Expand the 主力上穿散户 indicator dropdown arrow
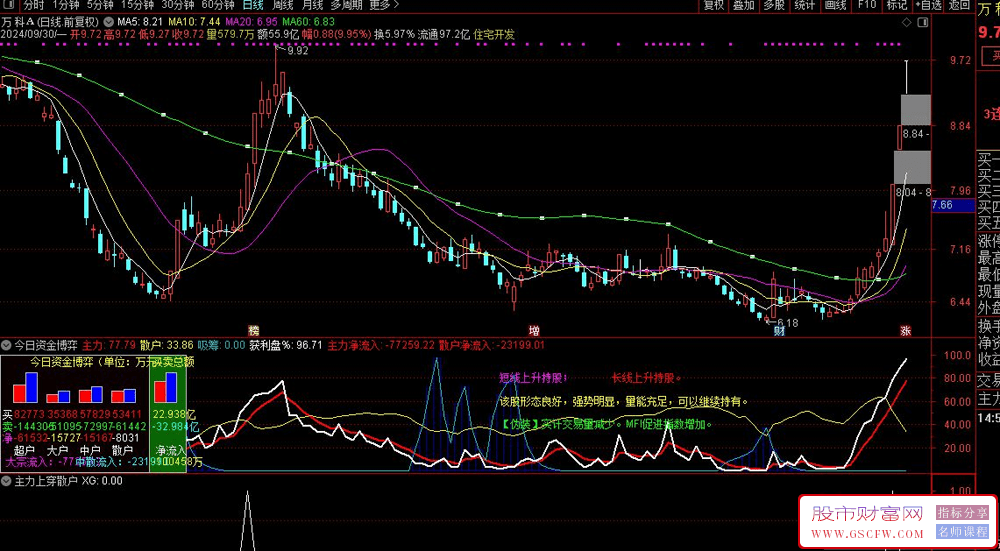1000x551 pixels. (x=6, y=481)
